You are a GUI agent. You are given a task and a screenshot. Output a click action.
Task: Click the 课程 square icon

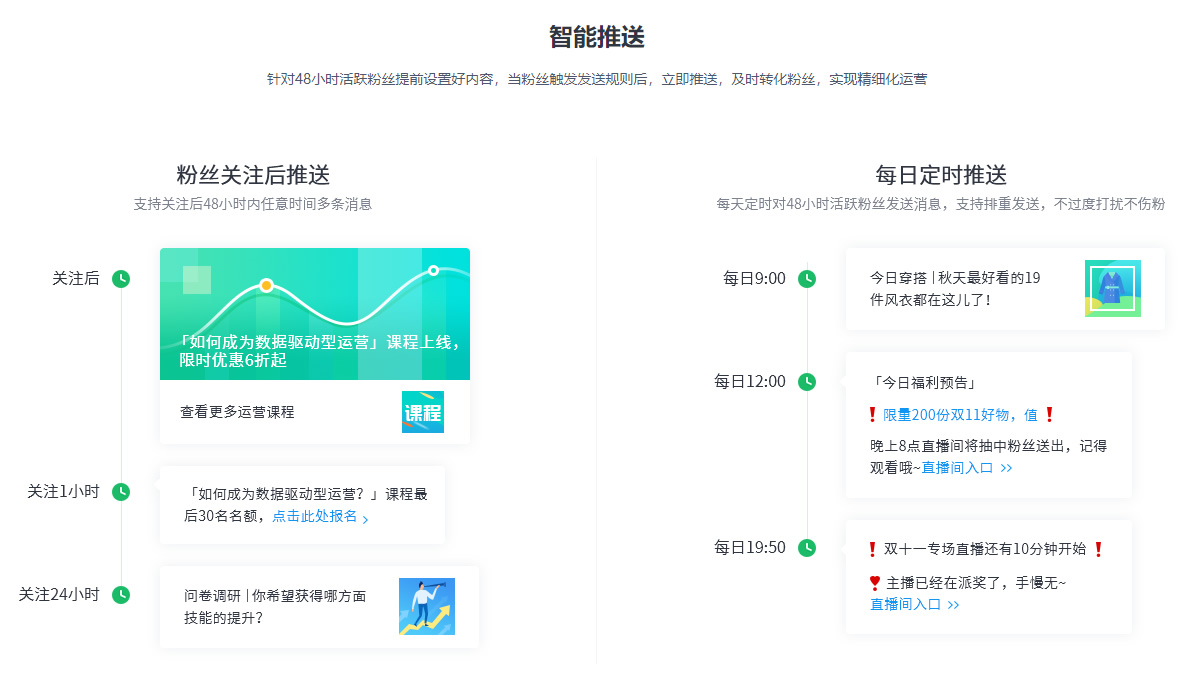point(423,412)
